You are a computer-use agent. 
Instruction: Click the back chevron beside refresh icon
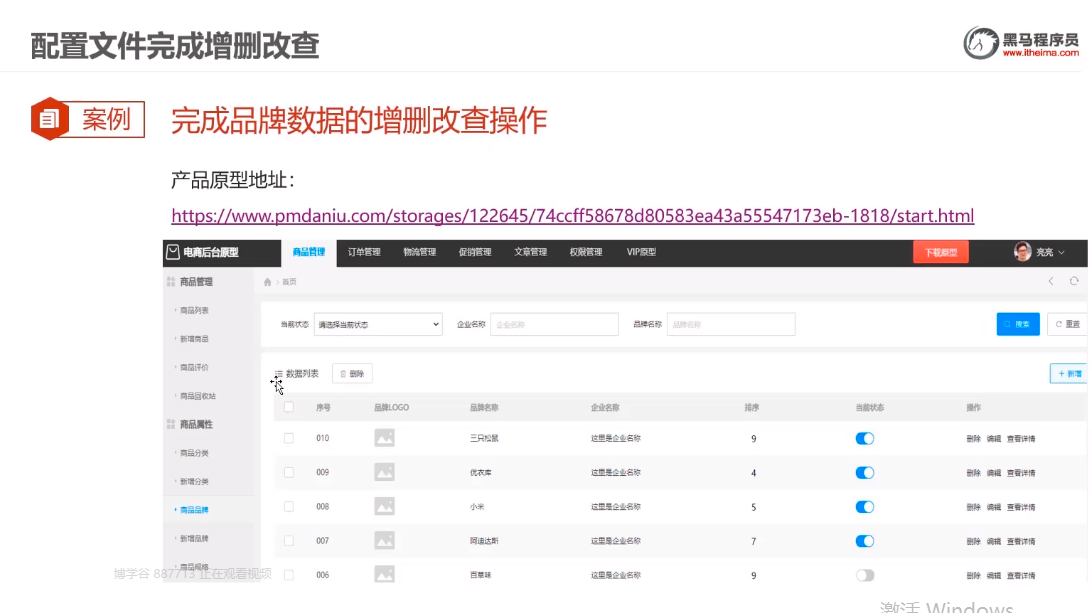(1051, 281)
